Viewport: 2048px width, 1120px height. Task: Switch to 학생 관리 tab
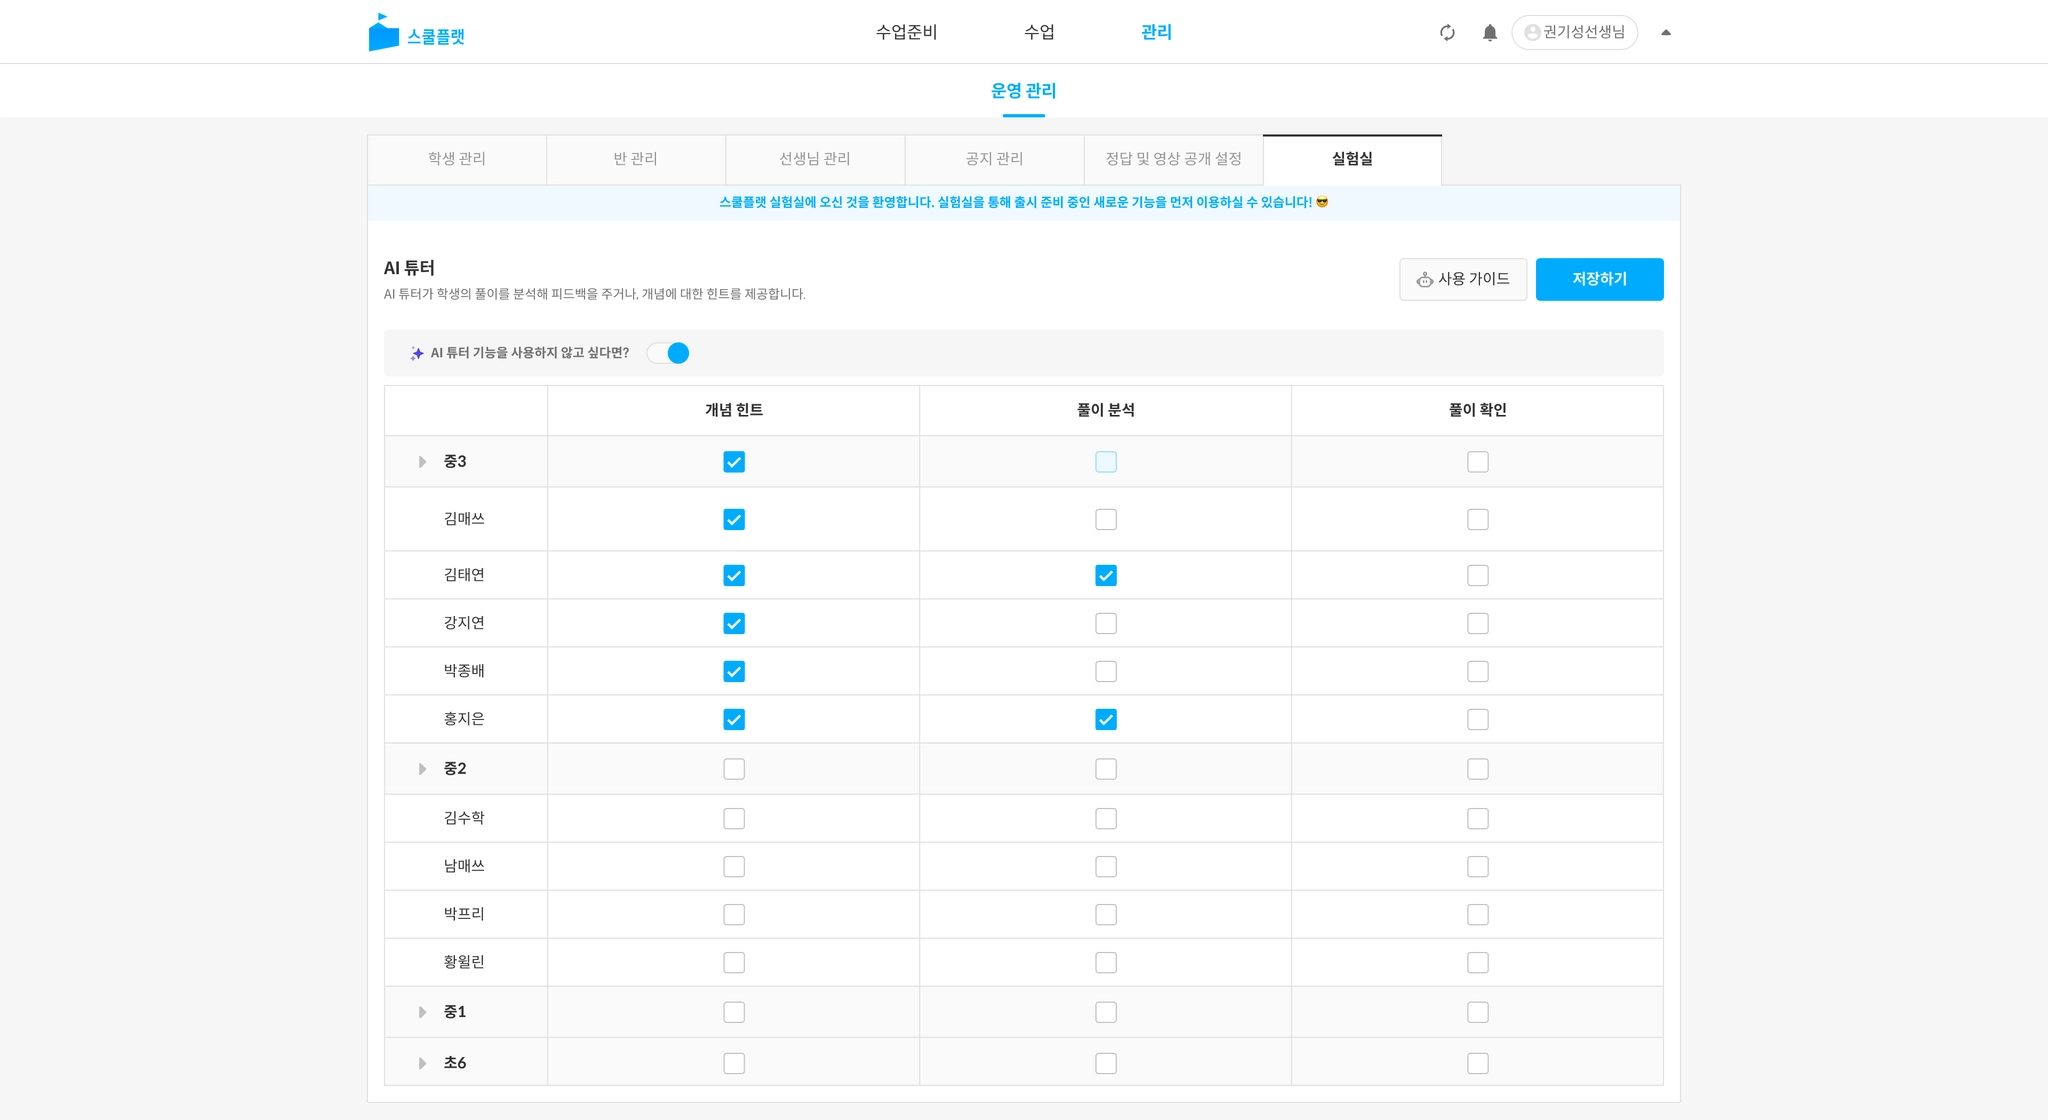coord(457,159)
